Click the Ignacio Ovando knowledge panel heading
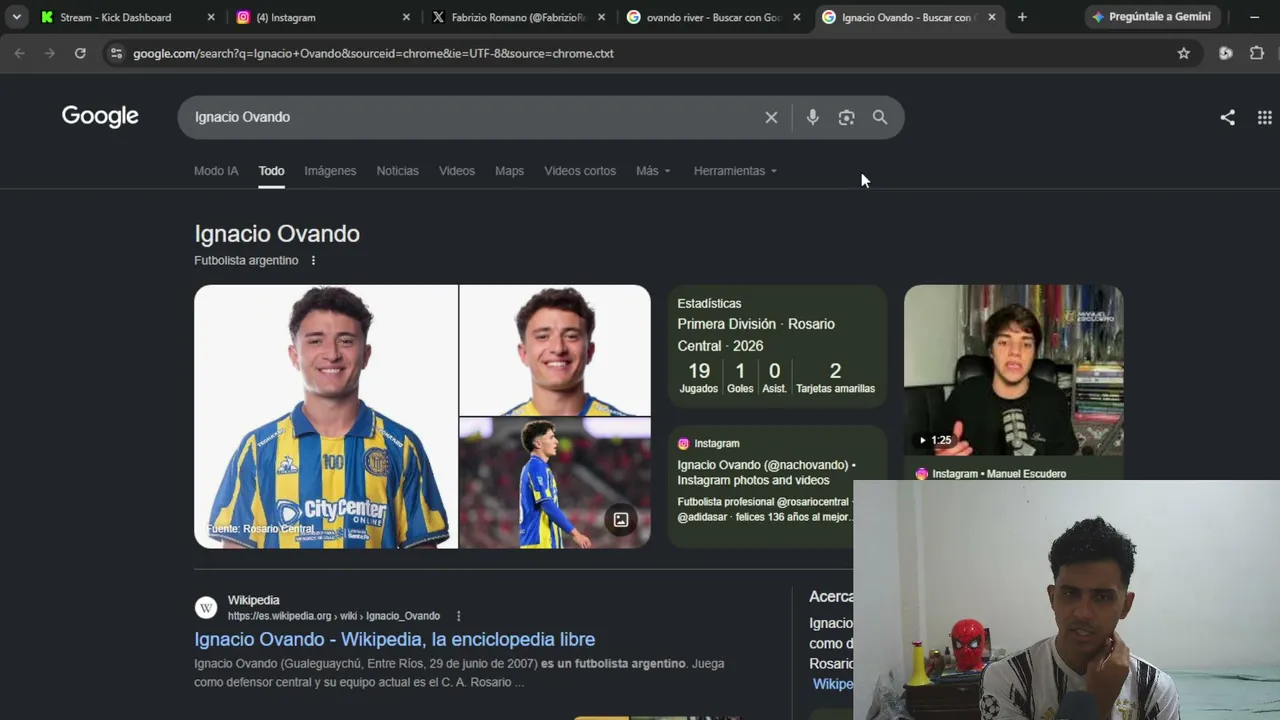This screenshot has height=720, width=1280. (x=277, y=234)
